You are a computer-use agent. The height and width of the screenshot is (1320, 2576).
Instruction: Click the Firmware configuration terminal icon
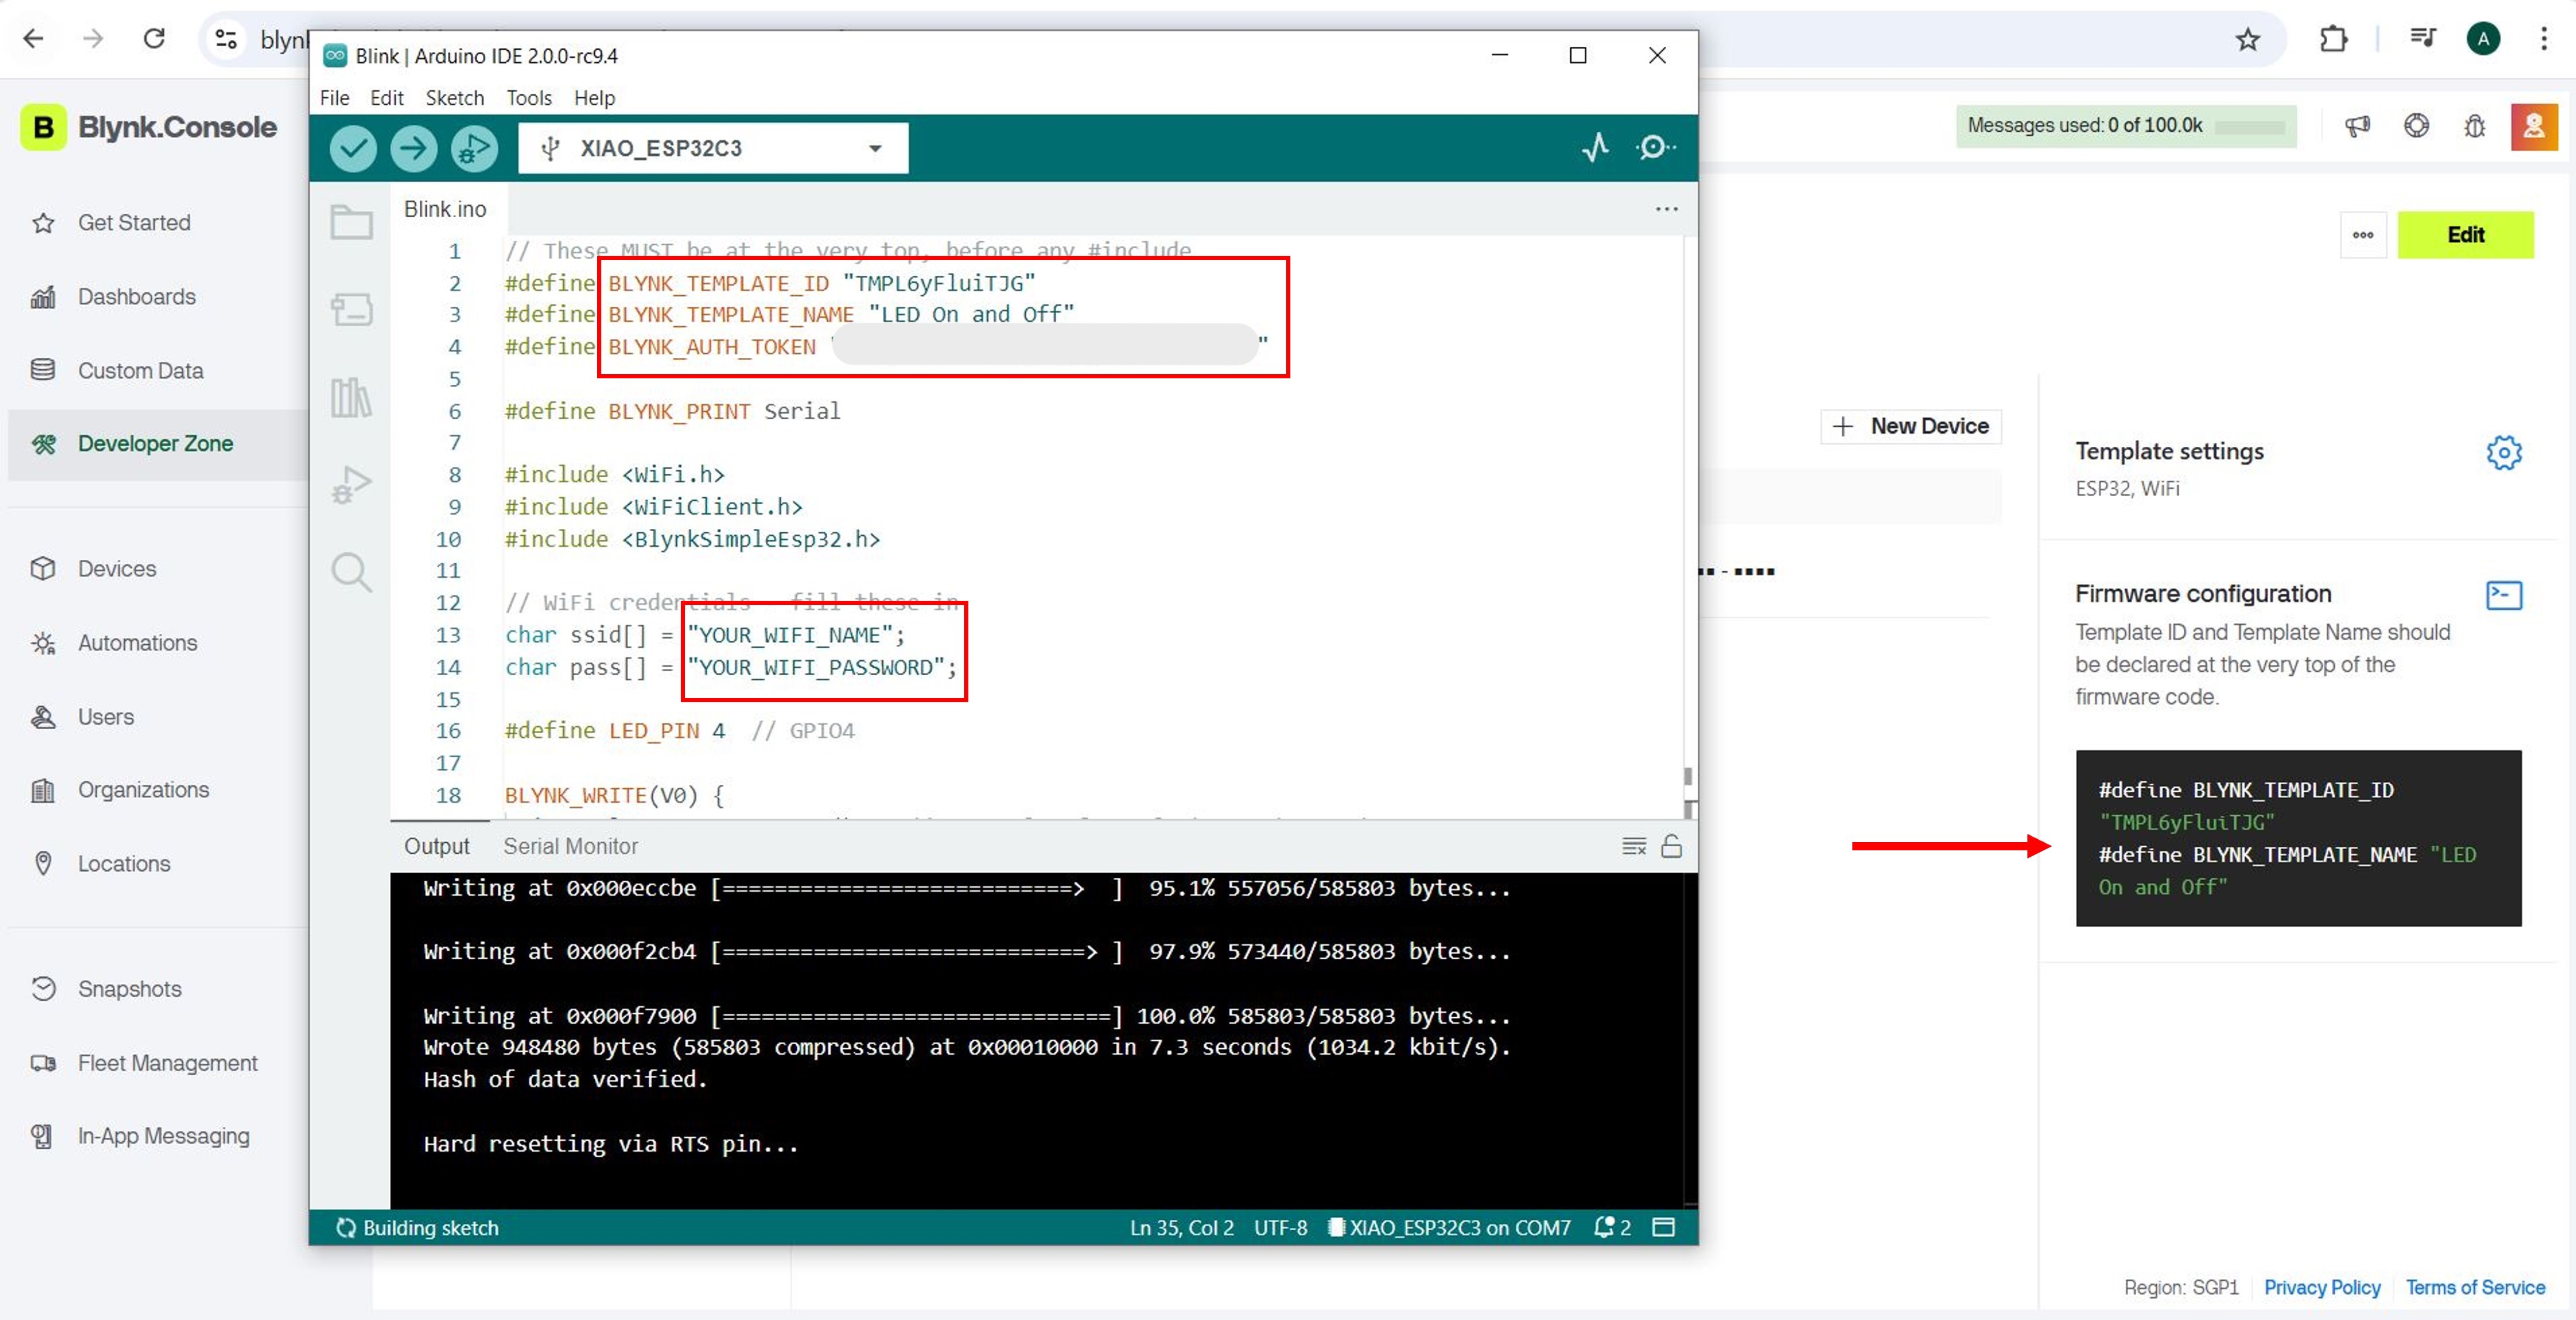pyautogui.click(x=2504, y=595)
